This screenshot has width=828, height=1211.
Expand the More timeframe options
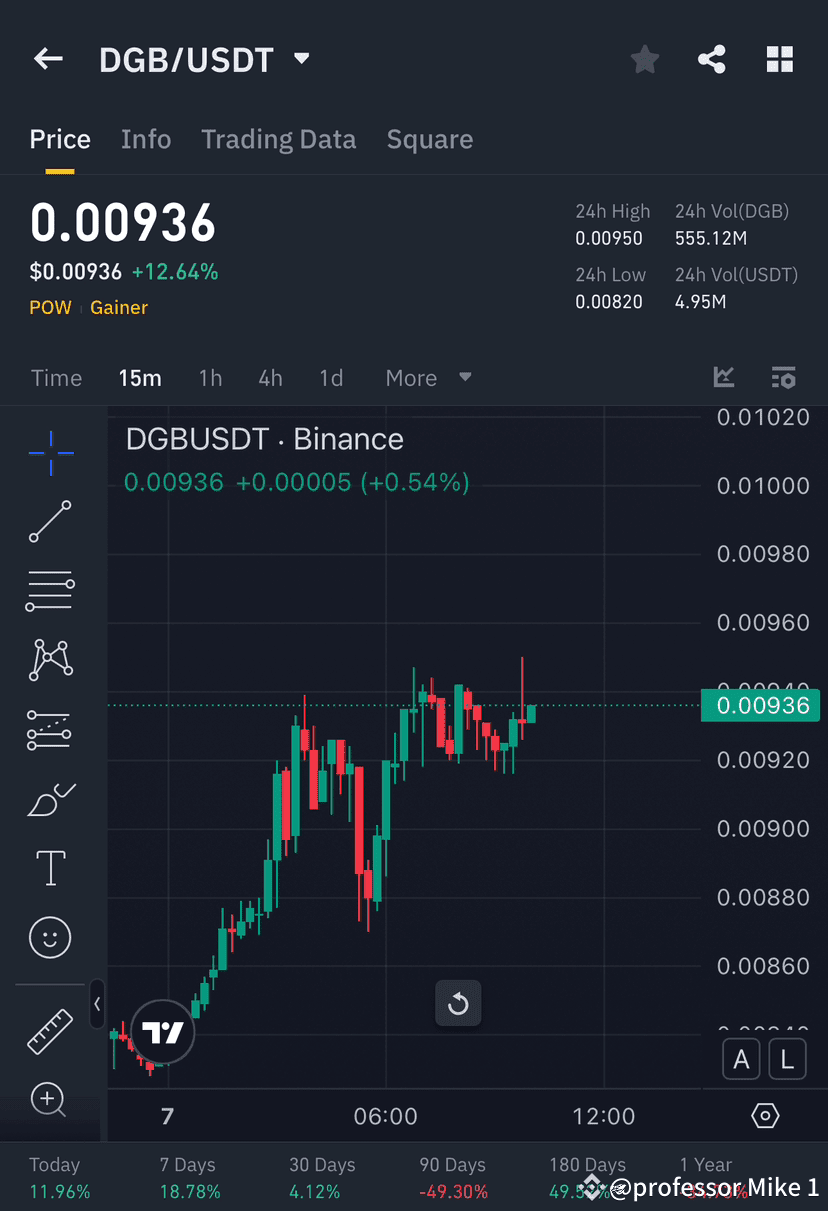[428, 378]
